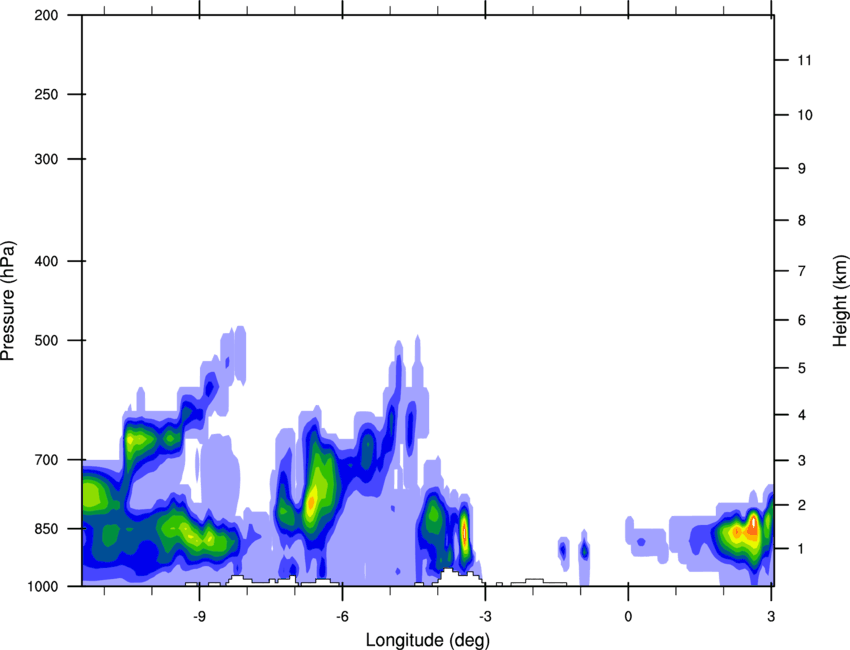Click the 'Height (km)' axis title
Viewport: 850px width, 650px height.
(840, 301)
